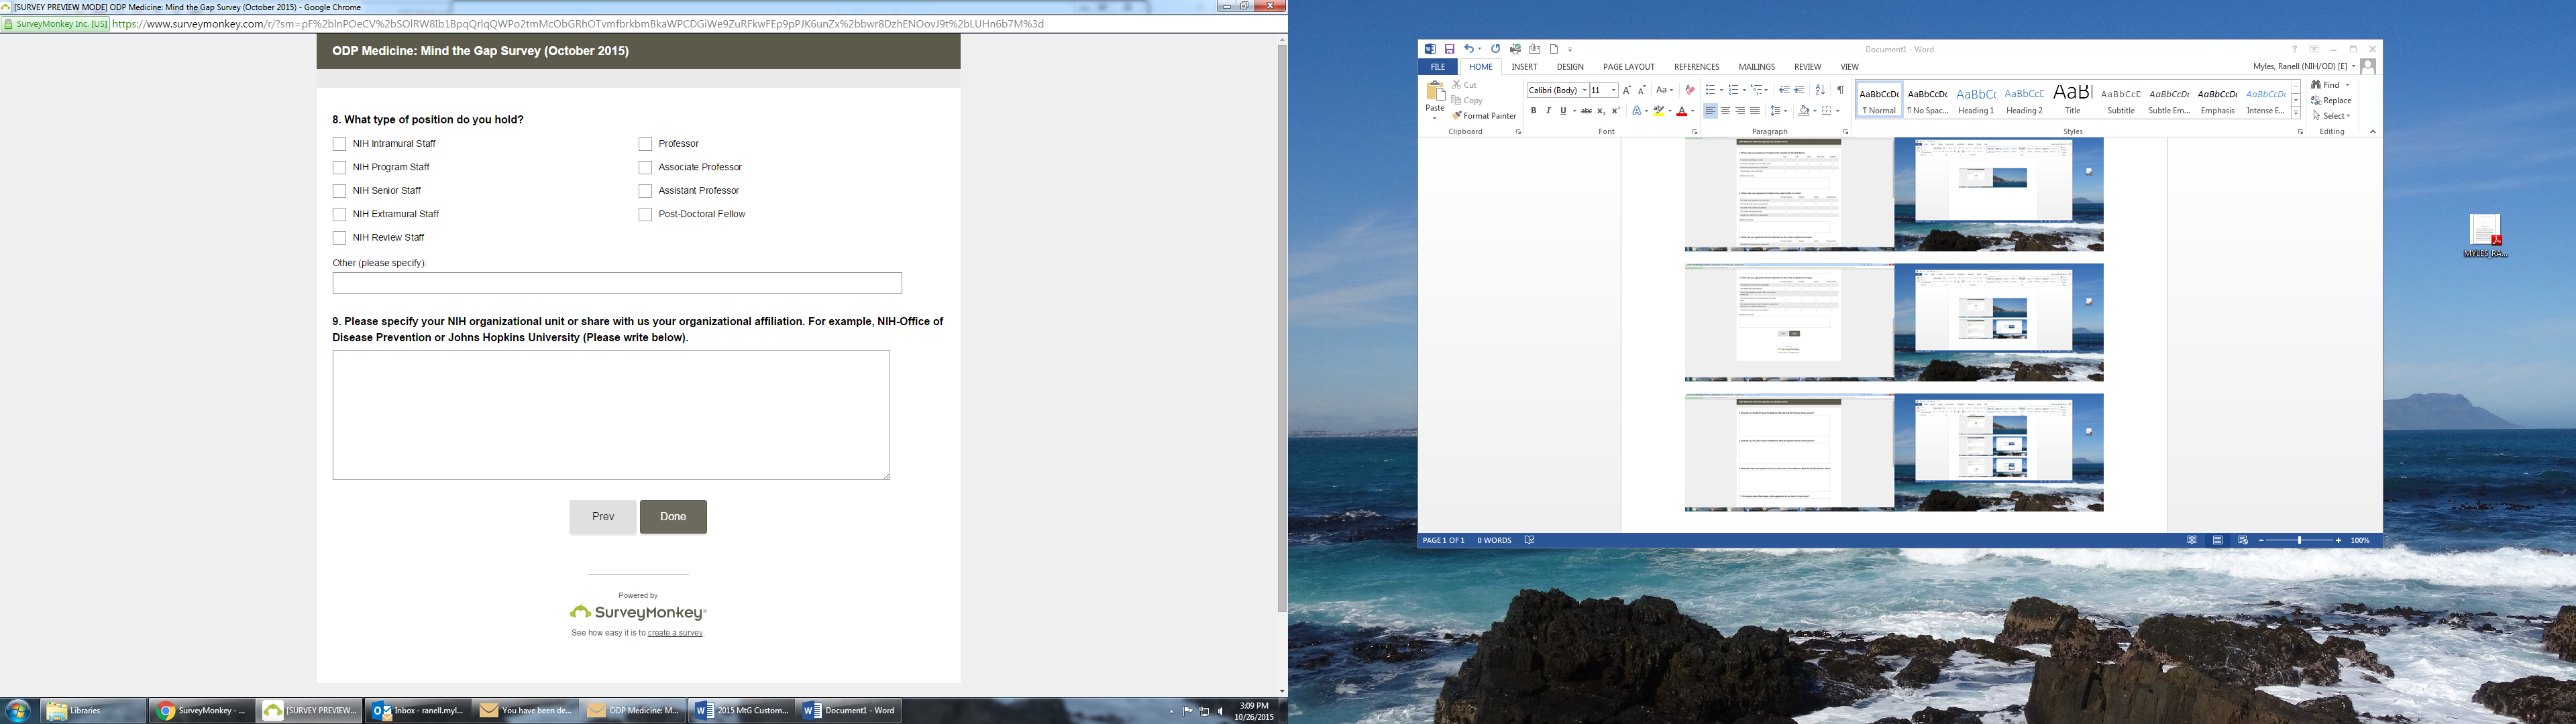
Task: Expand the font size 11 dropdown
Action: (x=1613, y=90)
